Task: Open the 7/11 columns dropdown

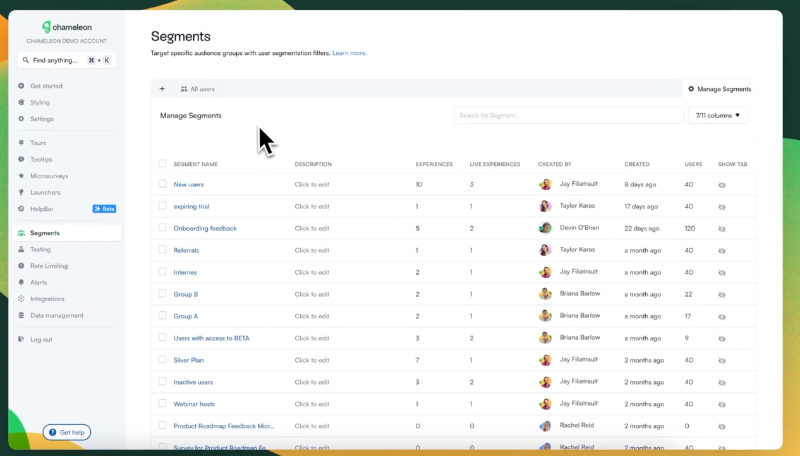Action: tap(718, 116)
